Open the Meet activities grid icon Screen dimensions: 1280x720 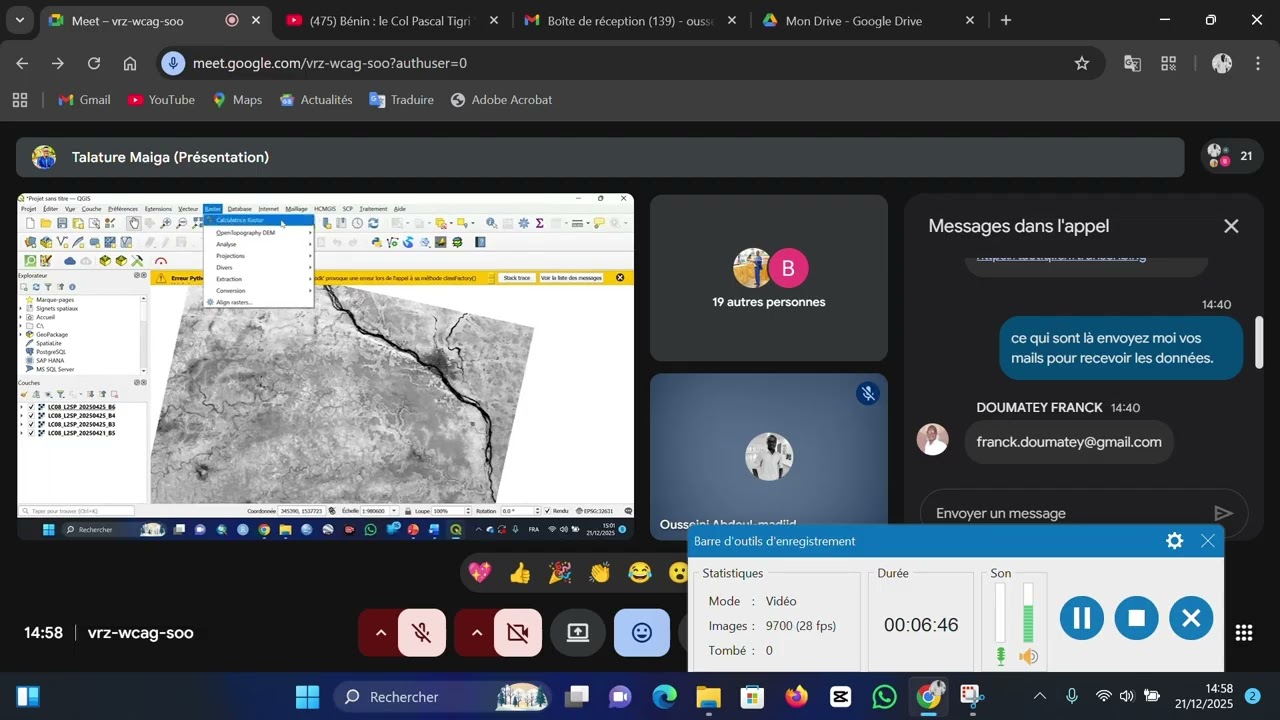click(x=1244, y=633)
